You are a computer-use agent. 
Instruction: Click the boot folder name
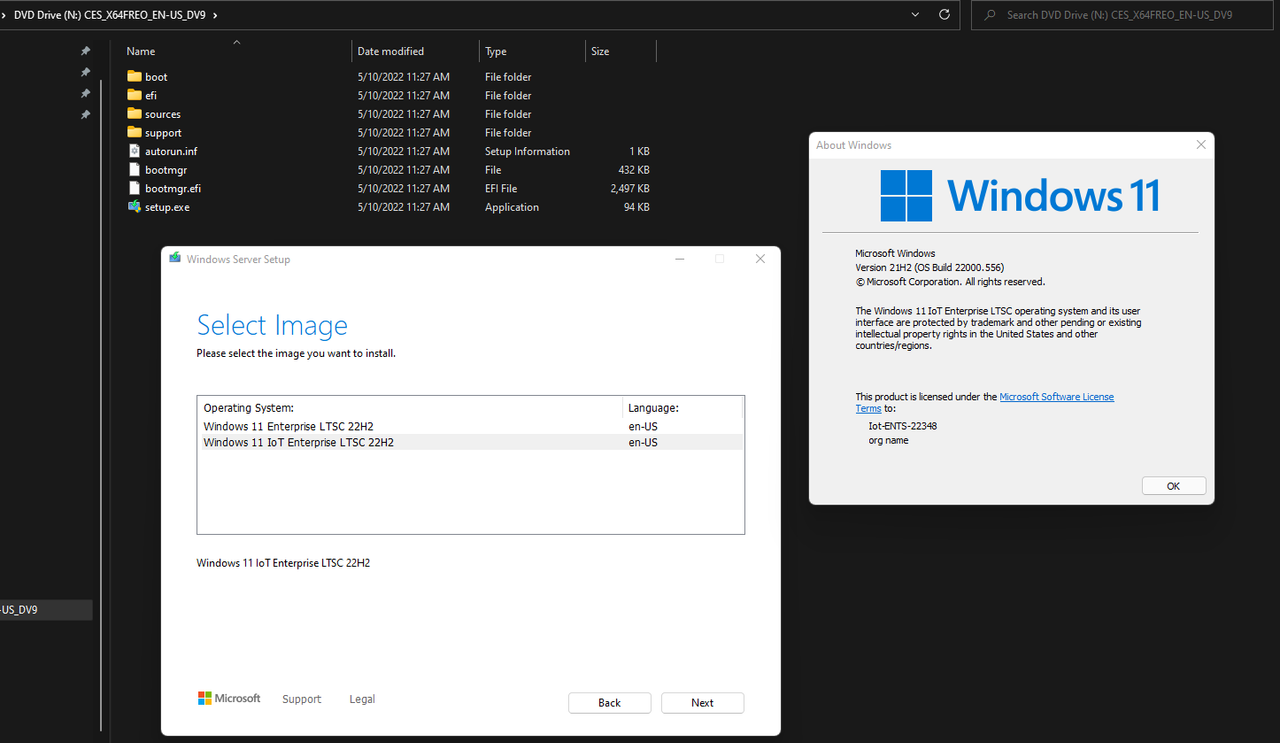[156, 77]
